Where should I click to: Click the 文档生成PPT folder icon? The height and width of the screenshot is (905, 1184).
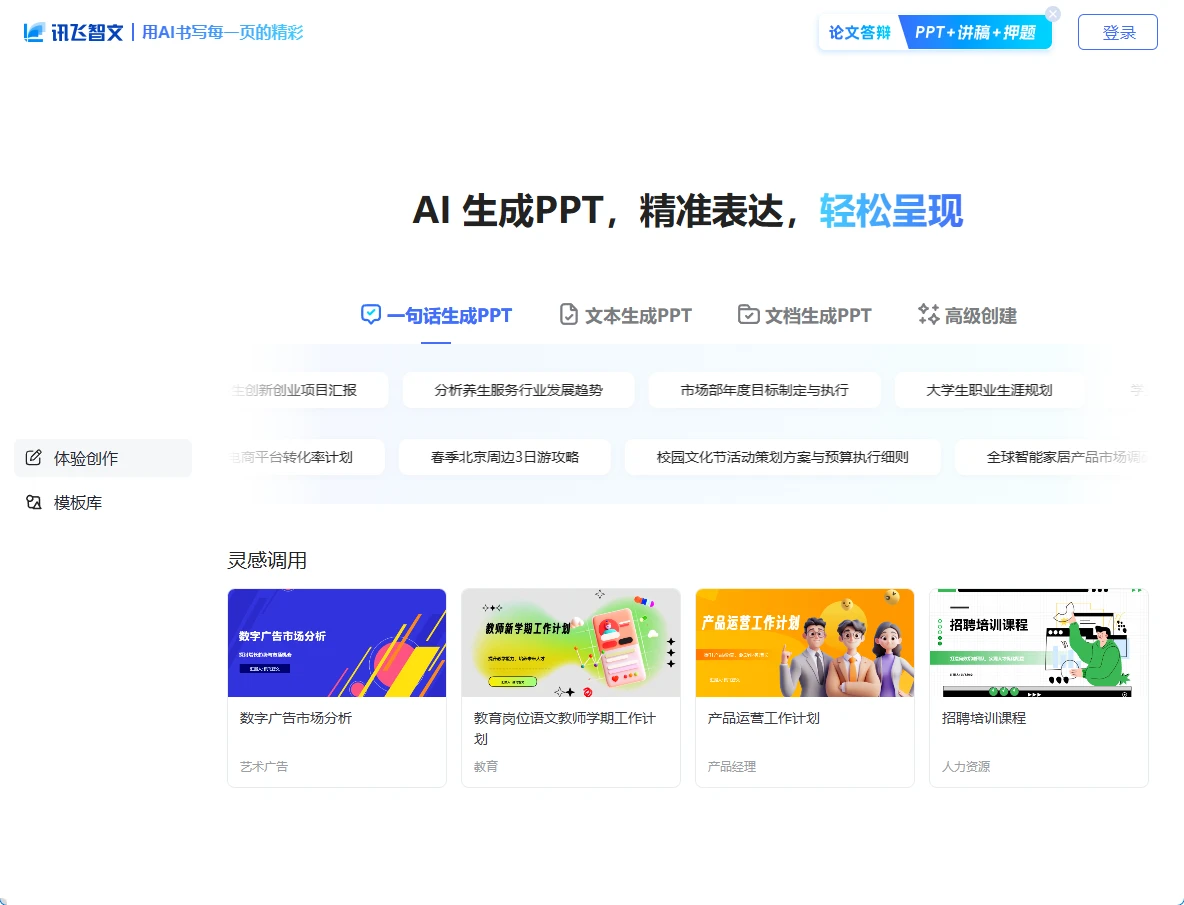click(748, 315)
